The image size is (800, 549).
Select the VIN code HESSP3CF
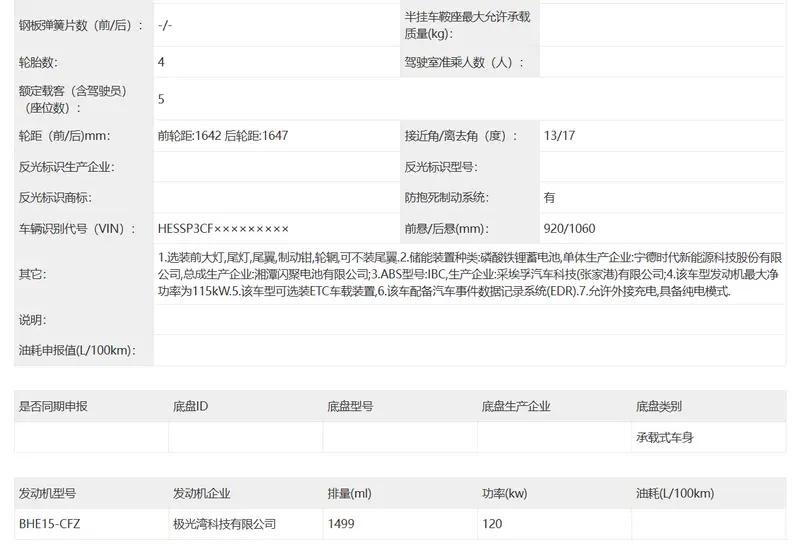(223, 229)
